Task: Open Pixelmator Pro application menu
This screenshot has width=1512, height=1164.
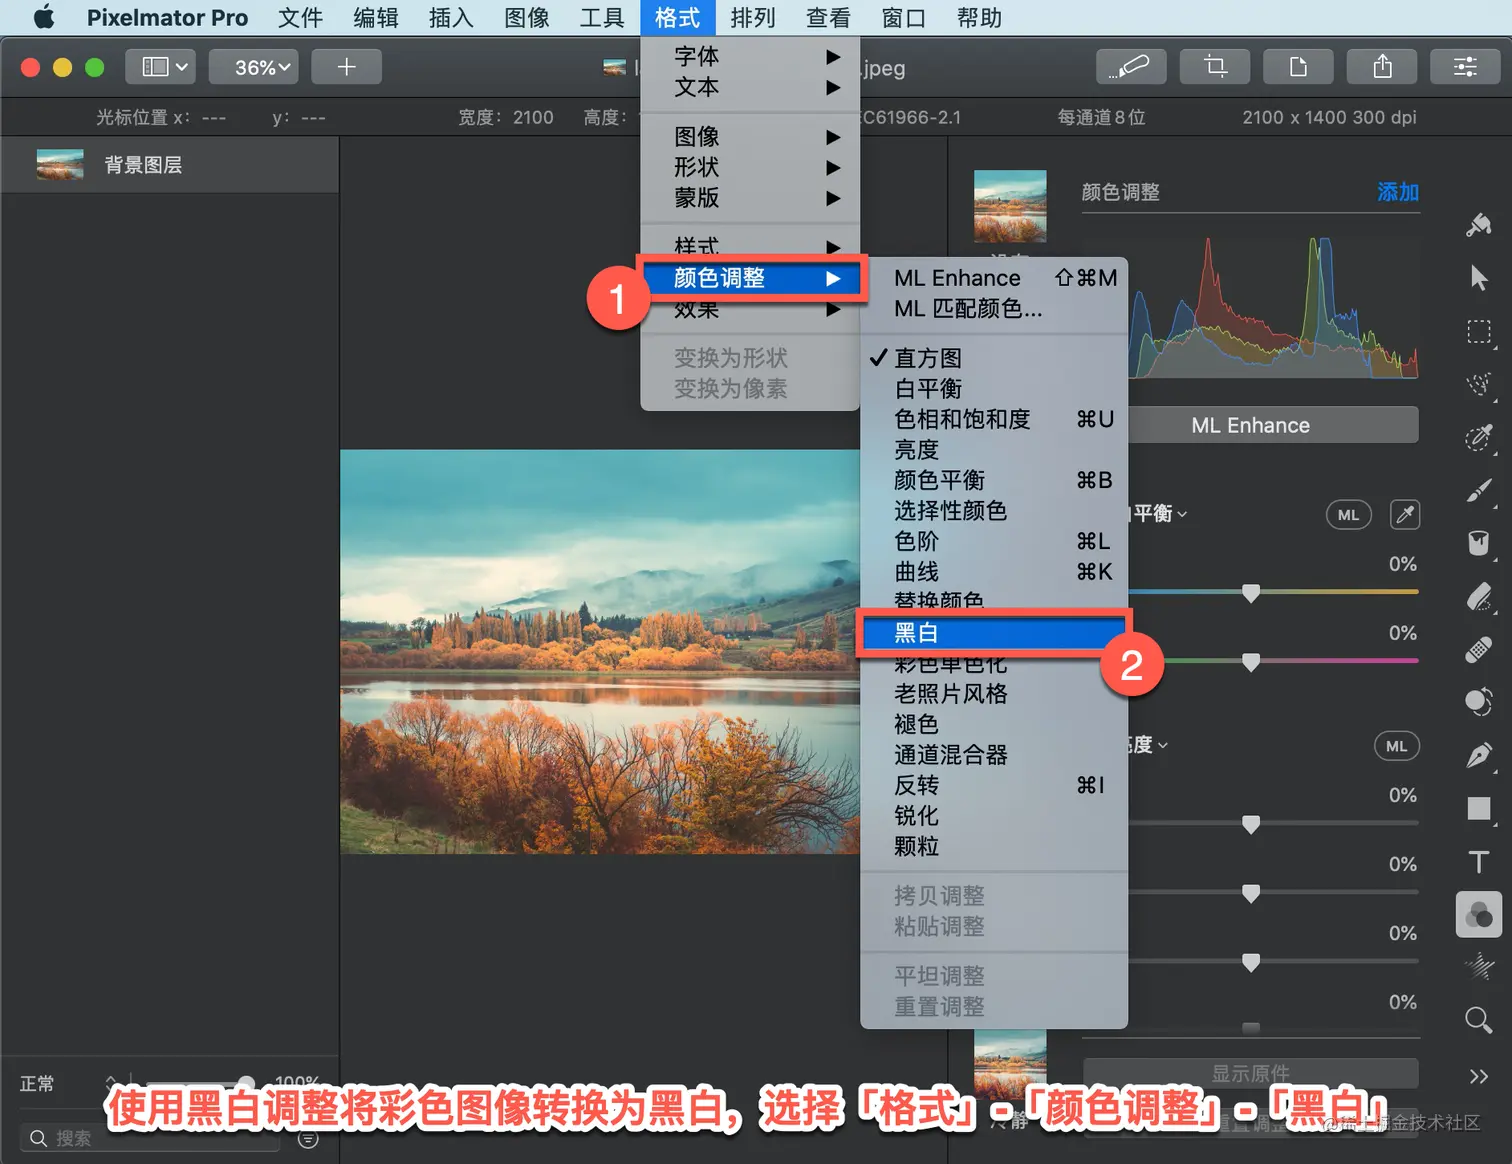Action: (x=167, y=17)
